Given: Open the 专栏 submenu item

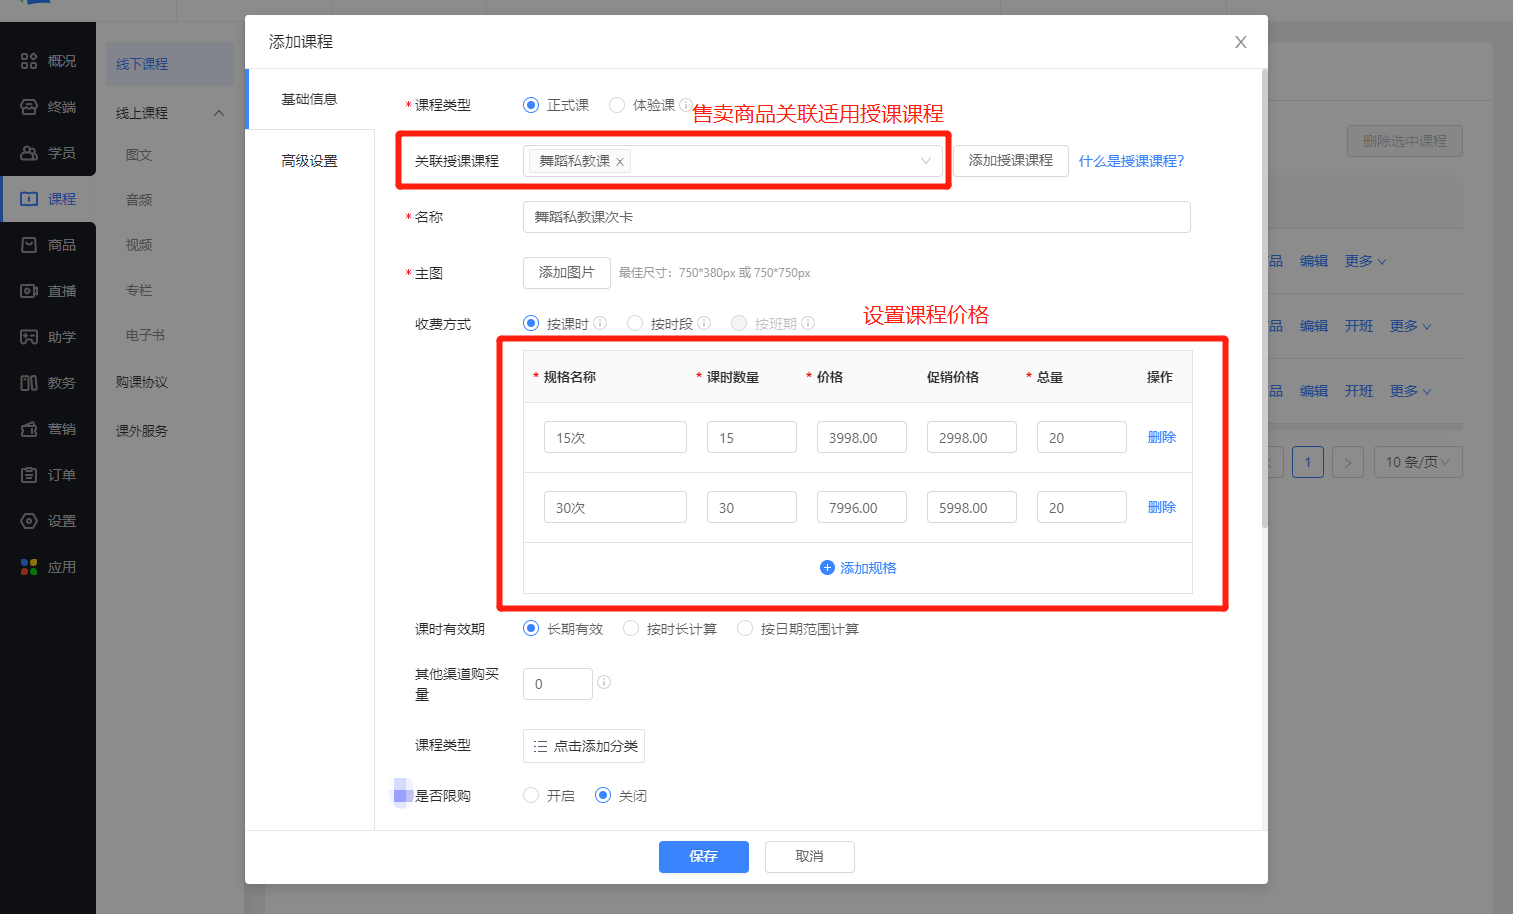Looking at the screenshot, I should tap(139, 290).
